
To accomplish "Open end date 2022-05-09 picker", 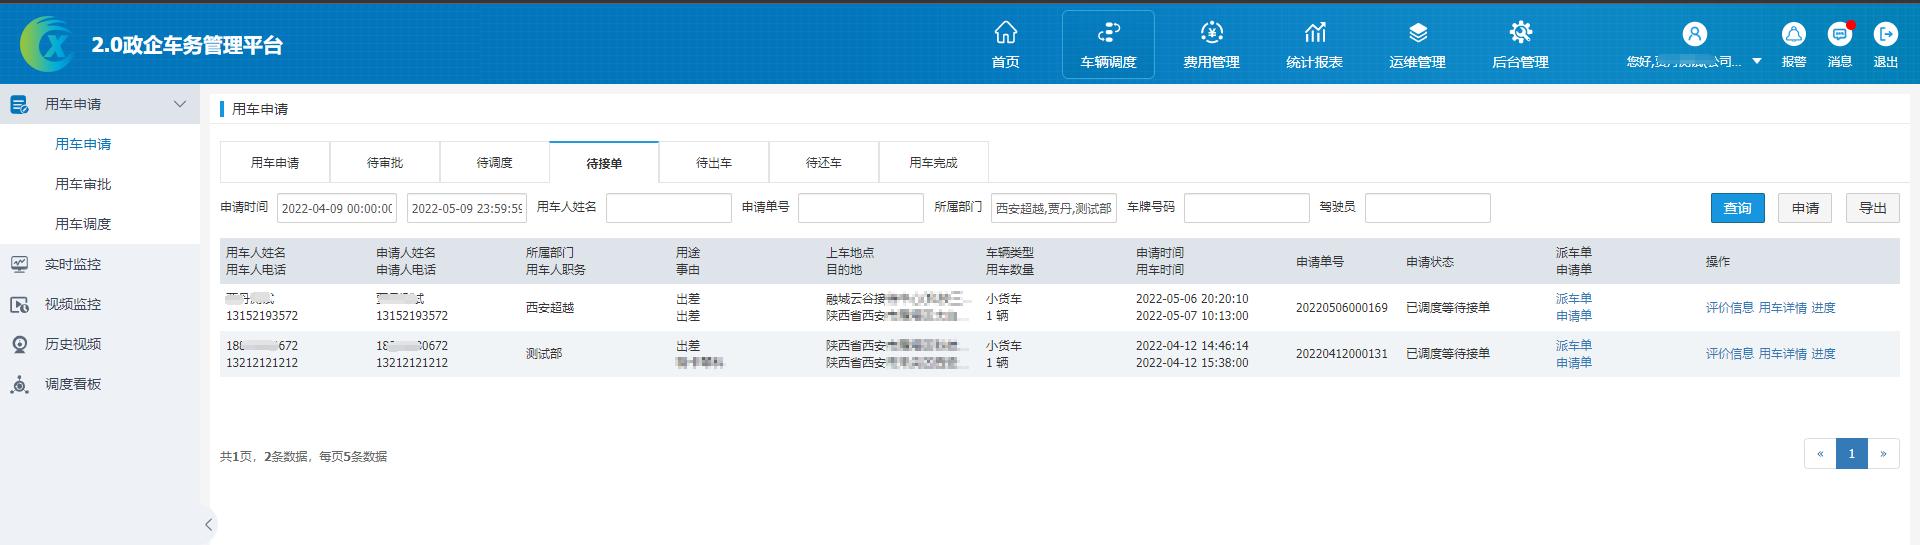I will (467, 208).
